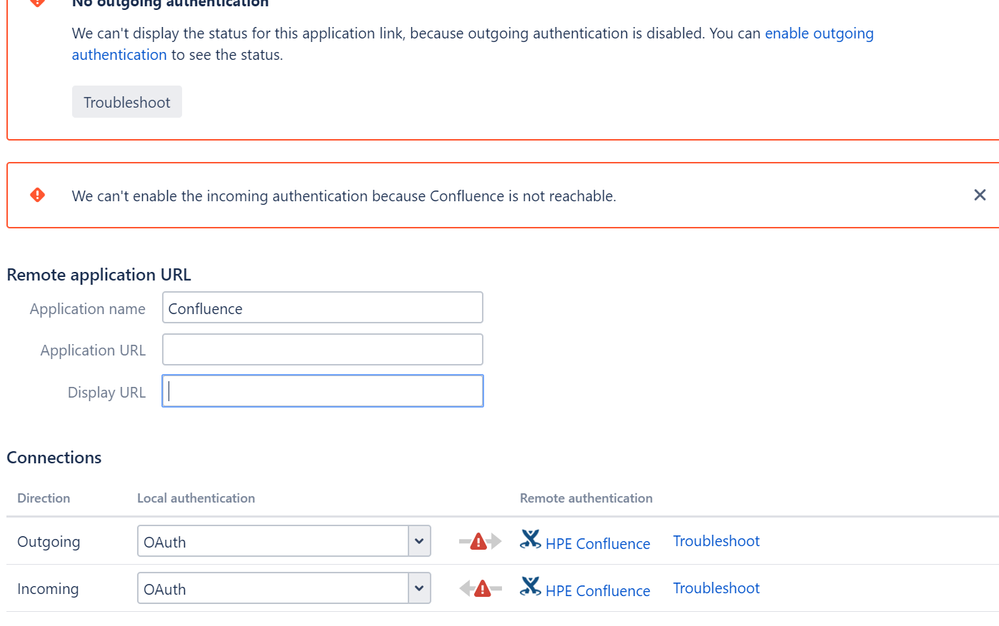
Task: Click the Troubleshoot button in the warning box
Action: pyautogui.click(x=127, y=102)
